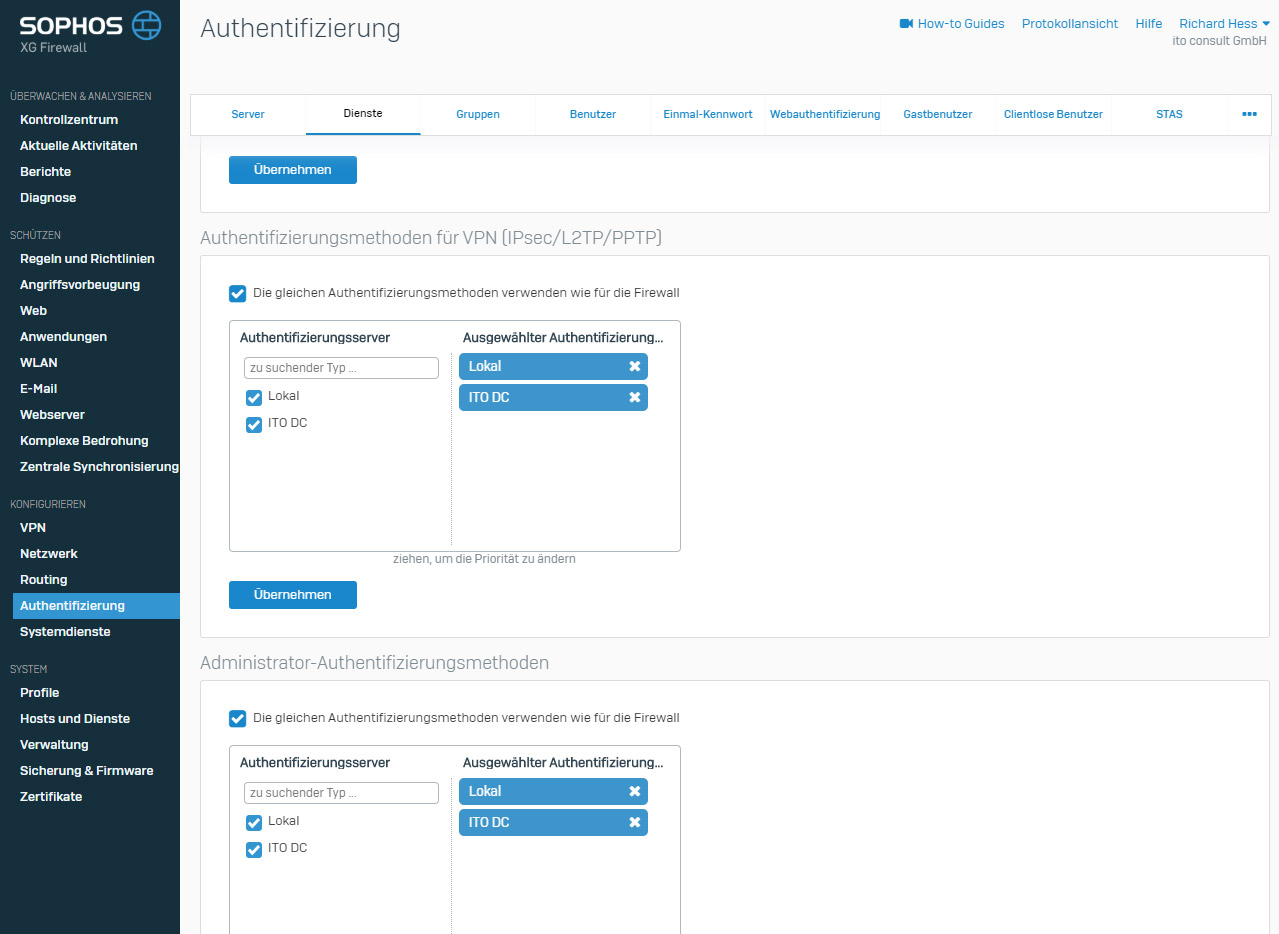This screenshot has height=934, width=1279.
Task: Toggle VPN same-as-firewall authentication checkbox
Action: 237,293
